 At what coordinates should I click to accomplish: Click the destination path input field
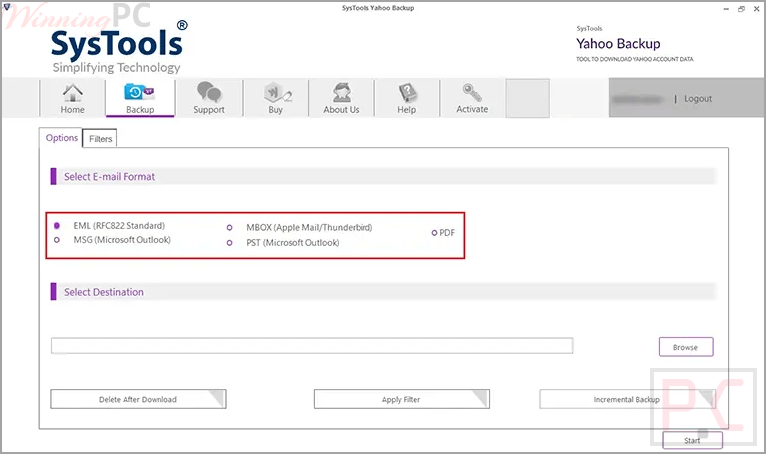tap(312, 346)
